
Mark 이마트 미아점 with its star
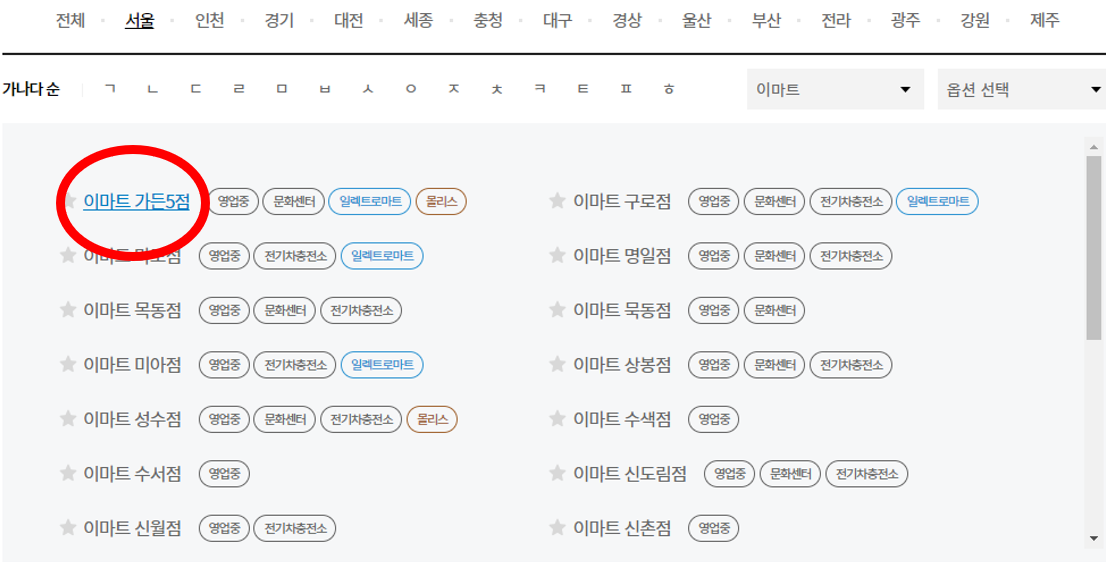point(68,365)
